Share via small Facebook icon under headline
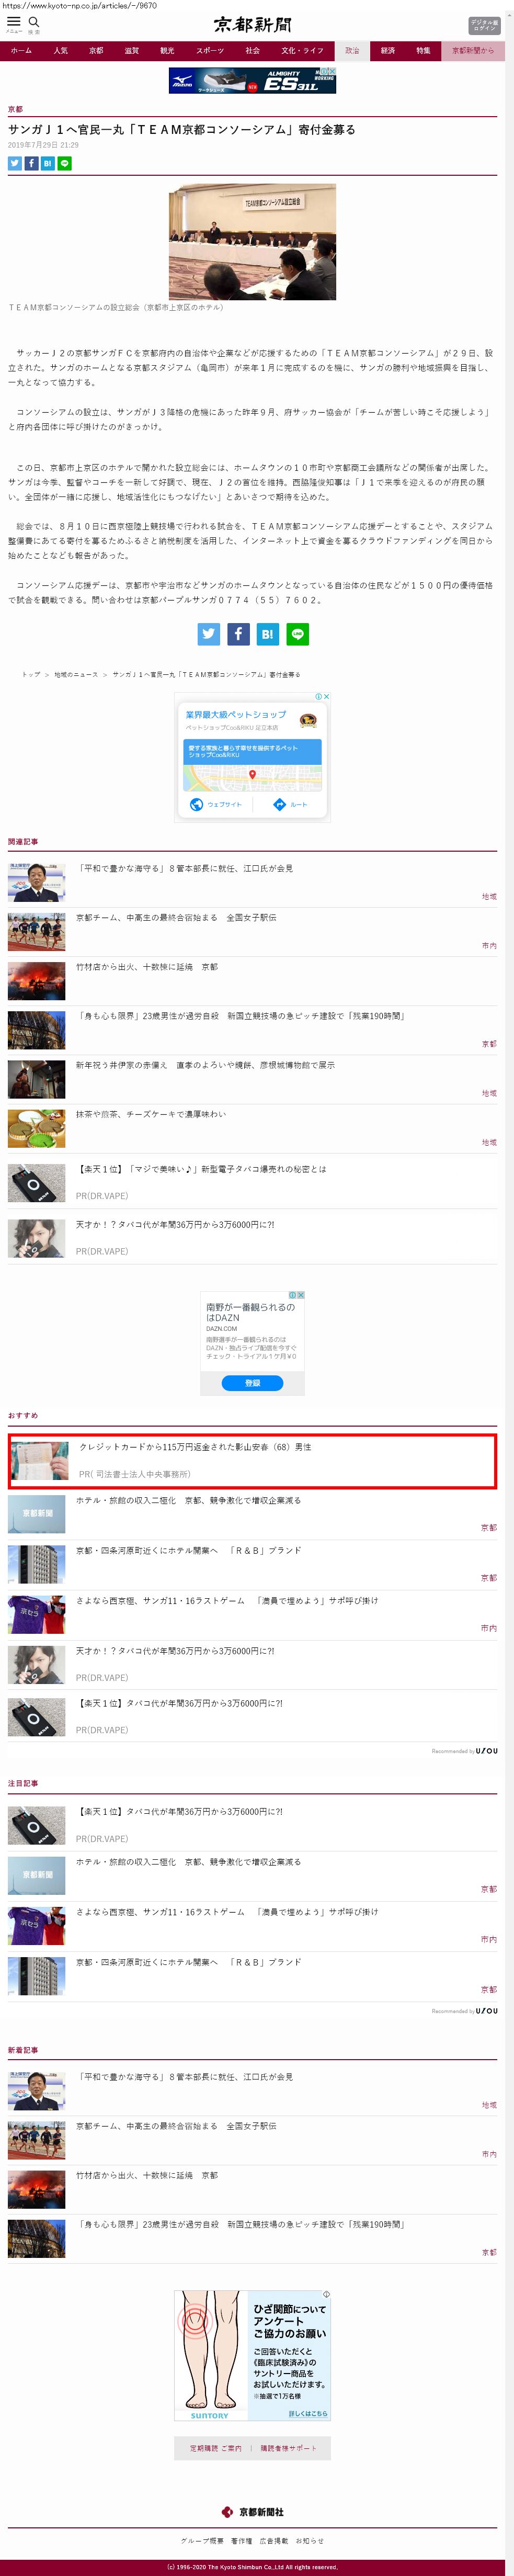This screenshot has width=514, height=2576. pyautogui.click(x=31, y=163)
